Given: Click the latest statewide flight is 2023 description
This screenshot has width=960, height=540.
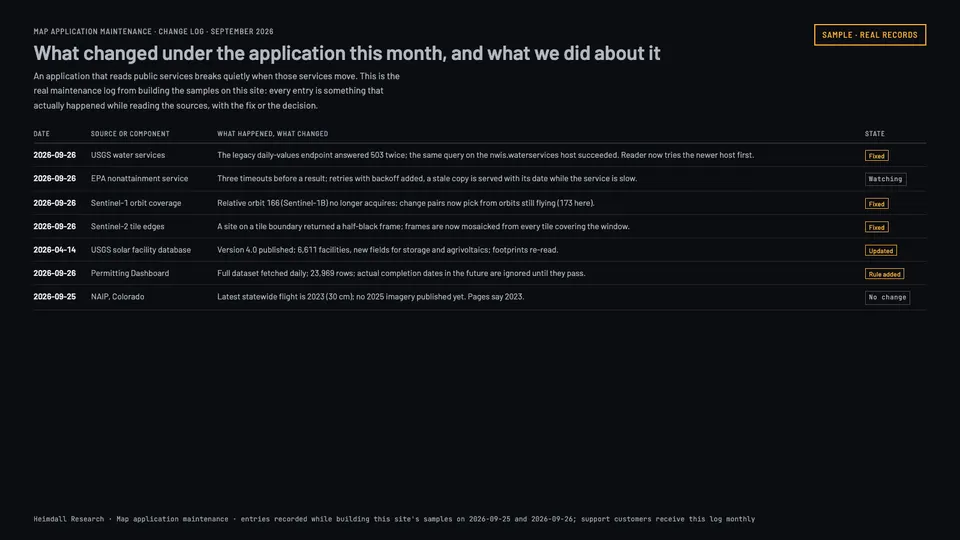Looking at the screenshot, I should click(x=370, y=296).
